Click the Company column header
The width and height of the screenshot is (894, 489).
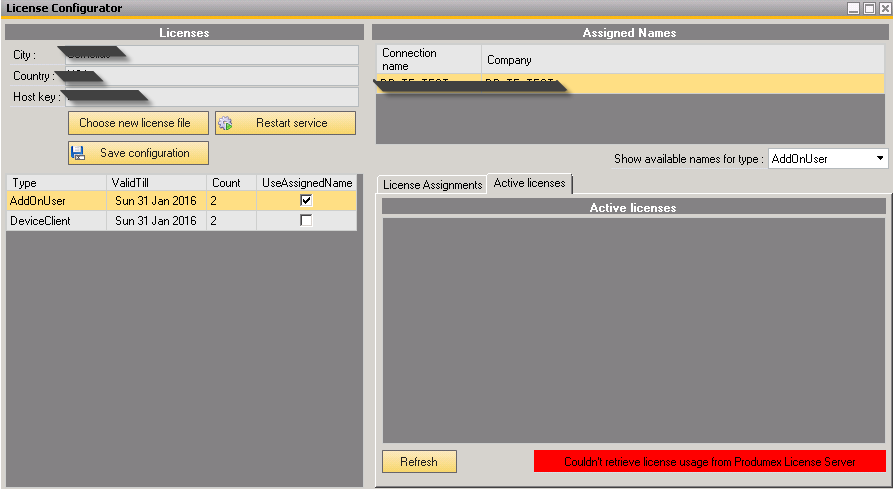(x=683, y=59)
